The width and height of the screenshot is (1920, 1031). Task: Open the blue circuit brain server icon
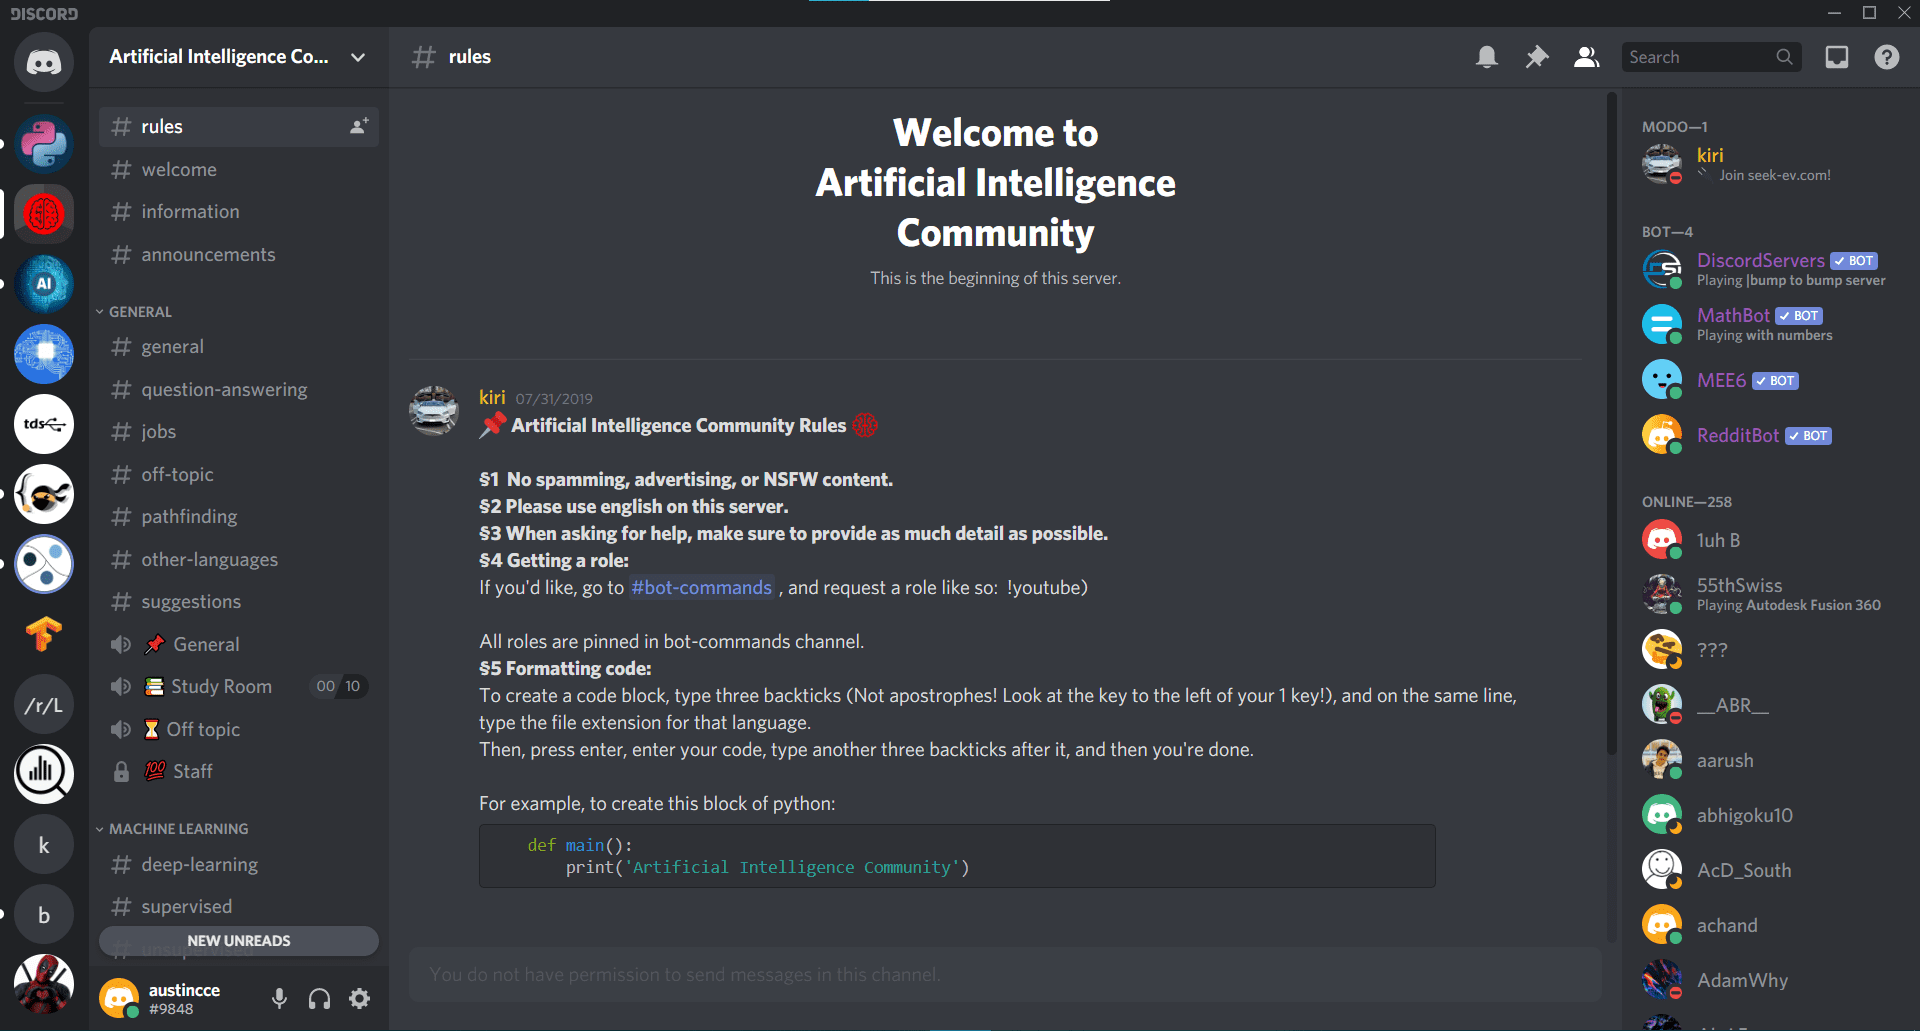point(44,354)
